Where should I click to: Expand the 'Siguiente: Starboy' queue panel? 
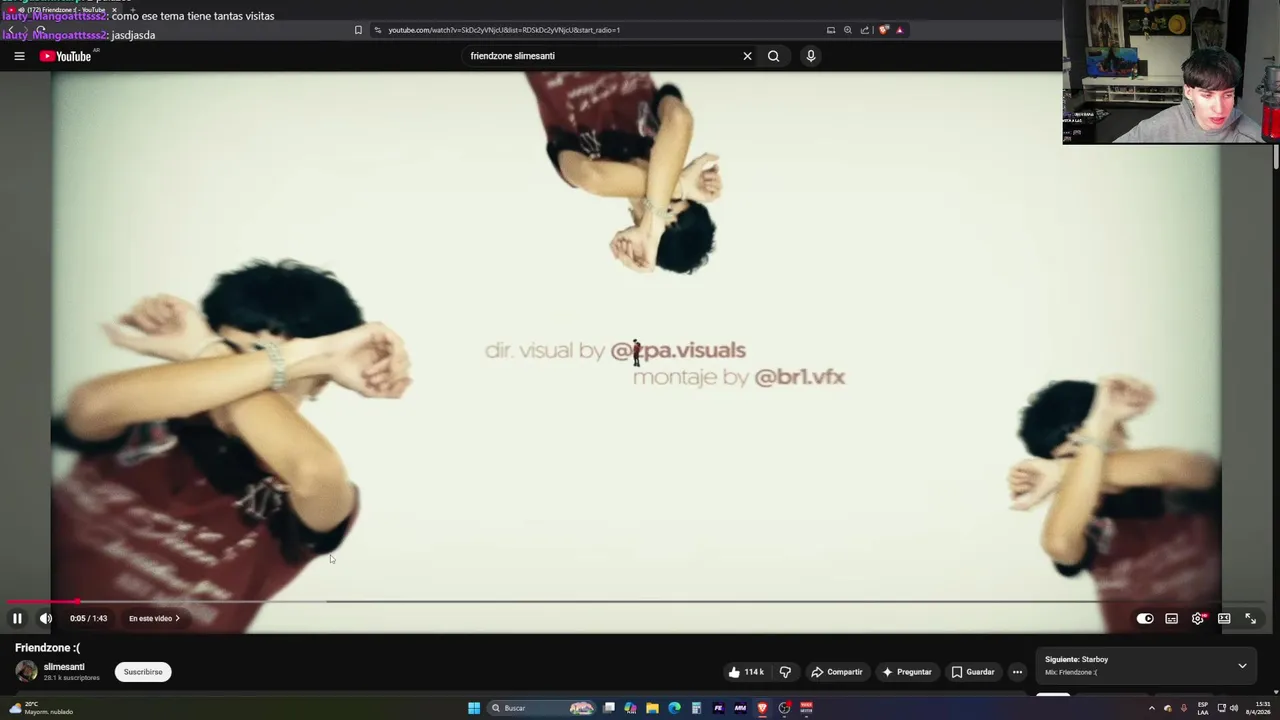[x=1242, y=665]
